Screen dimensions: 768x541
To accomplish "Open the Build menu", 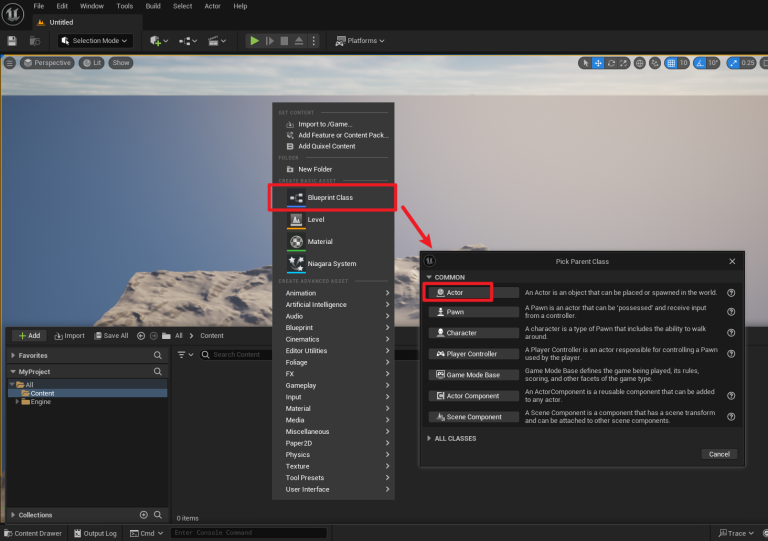I will [153, 6].
